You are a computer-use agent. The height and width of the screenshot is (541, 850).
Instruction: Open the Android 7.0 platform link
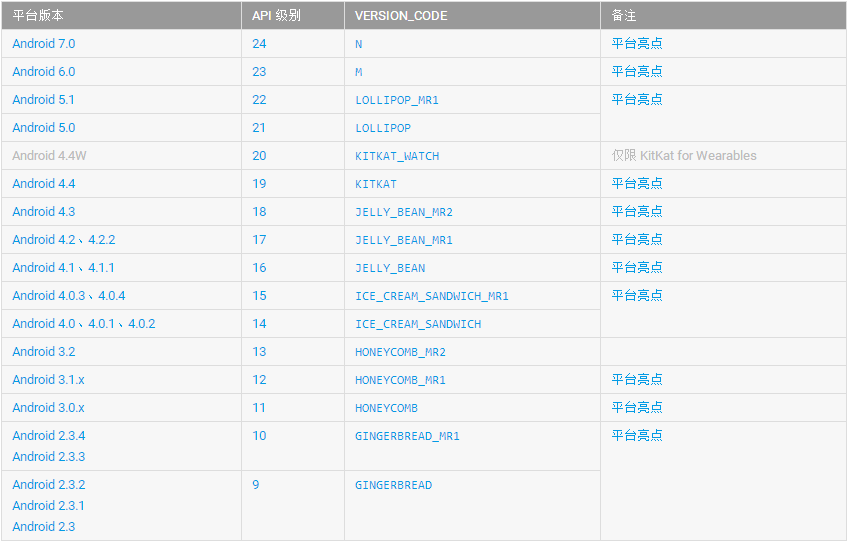[43, 44]
